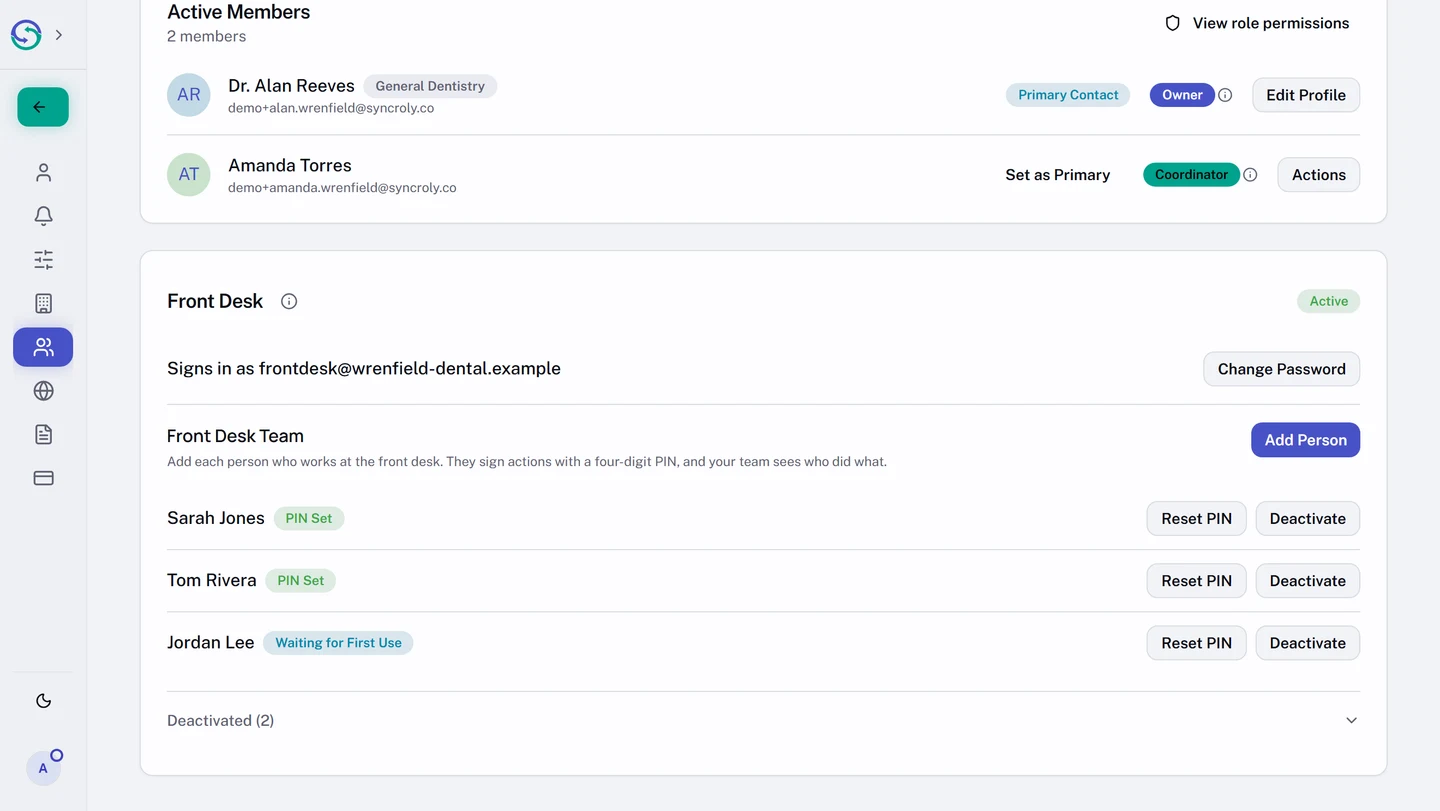This screenshot has height=811, width=1440.
Task: Click the info icon beside Front Desk heading
Action: [289, 301]
